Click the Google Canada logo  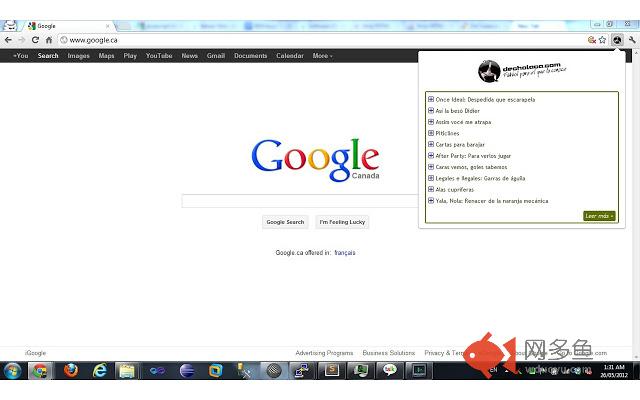pos(316,160)
